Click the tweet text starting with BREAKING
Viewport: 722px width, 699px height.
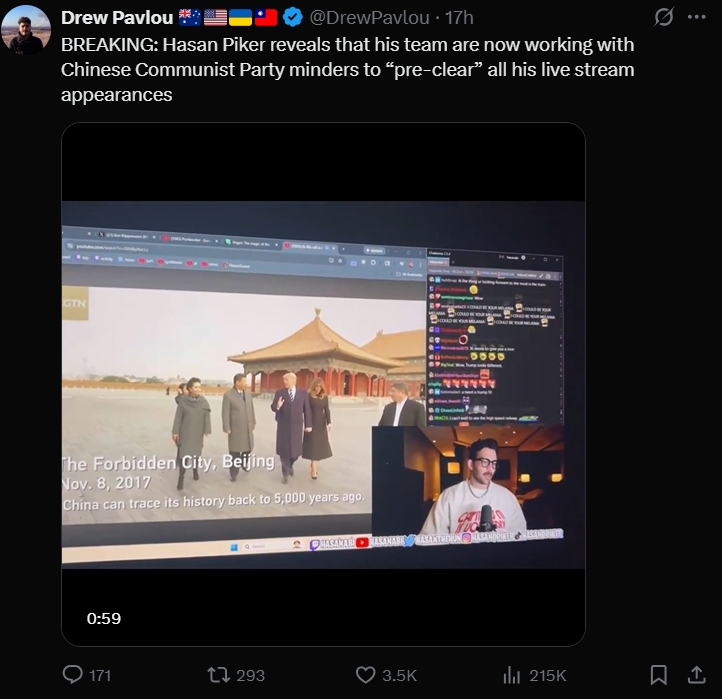coord(348,70)
